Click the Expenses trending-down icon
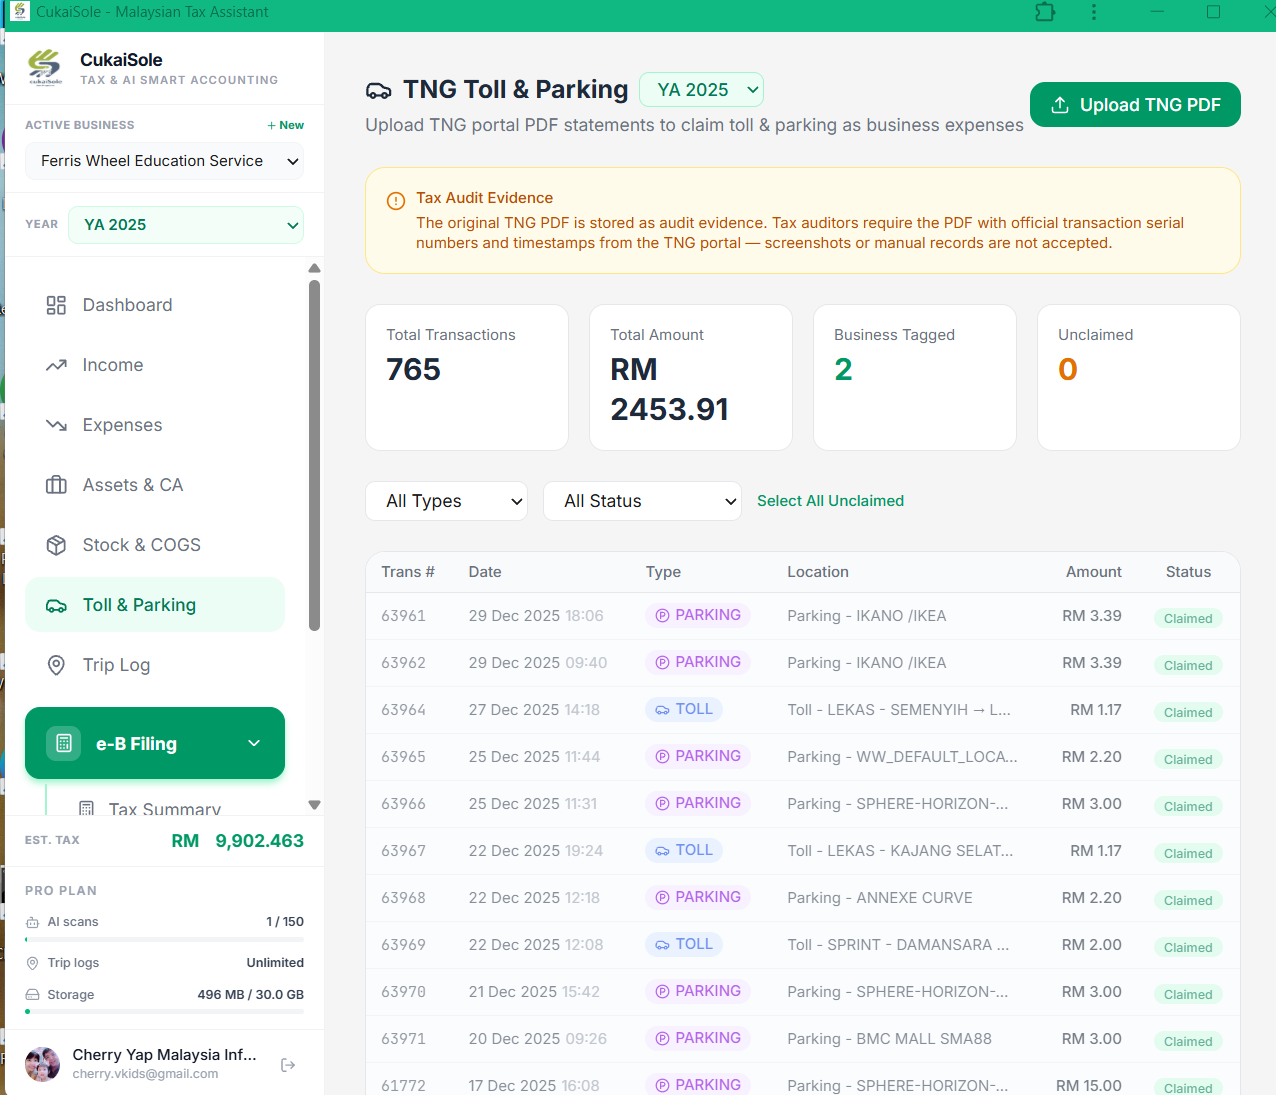 pyautogui.click(x=56, y=425)
